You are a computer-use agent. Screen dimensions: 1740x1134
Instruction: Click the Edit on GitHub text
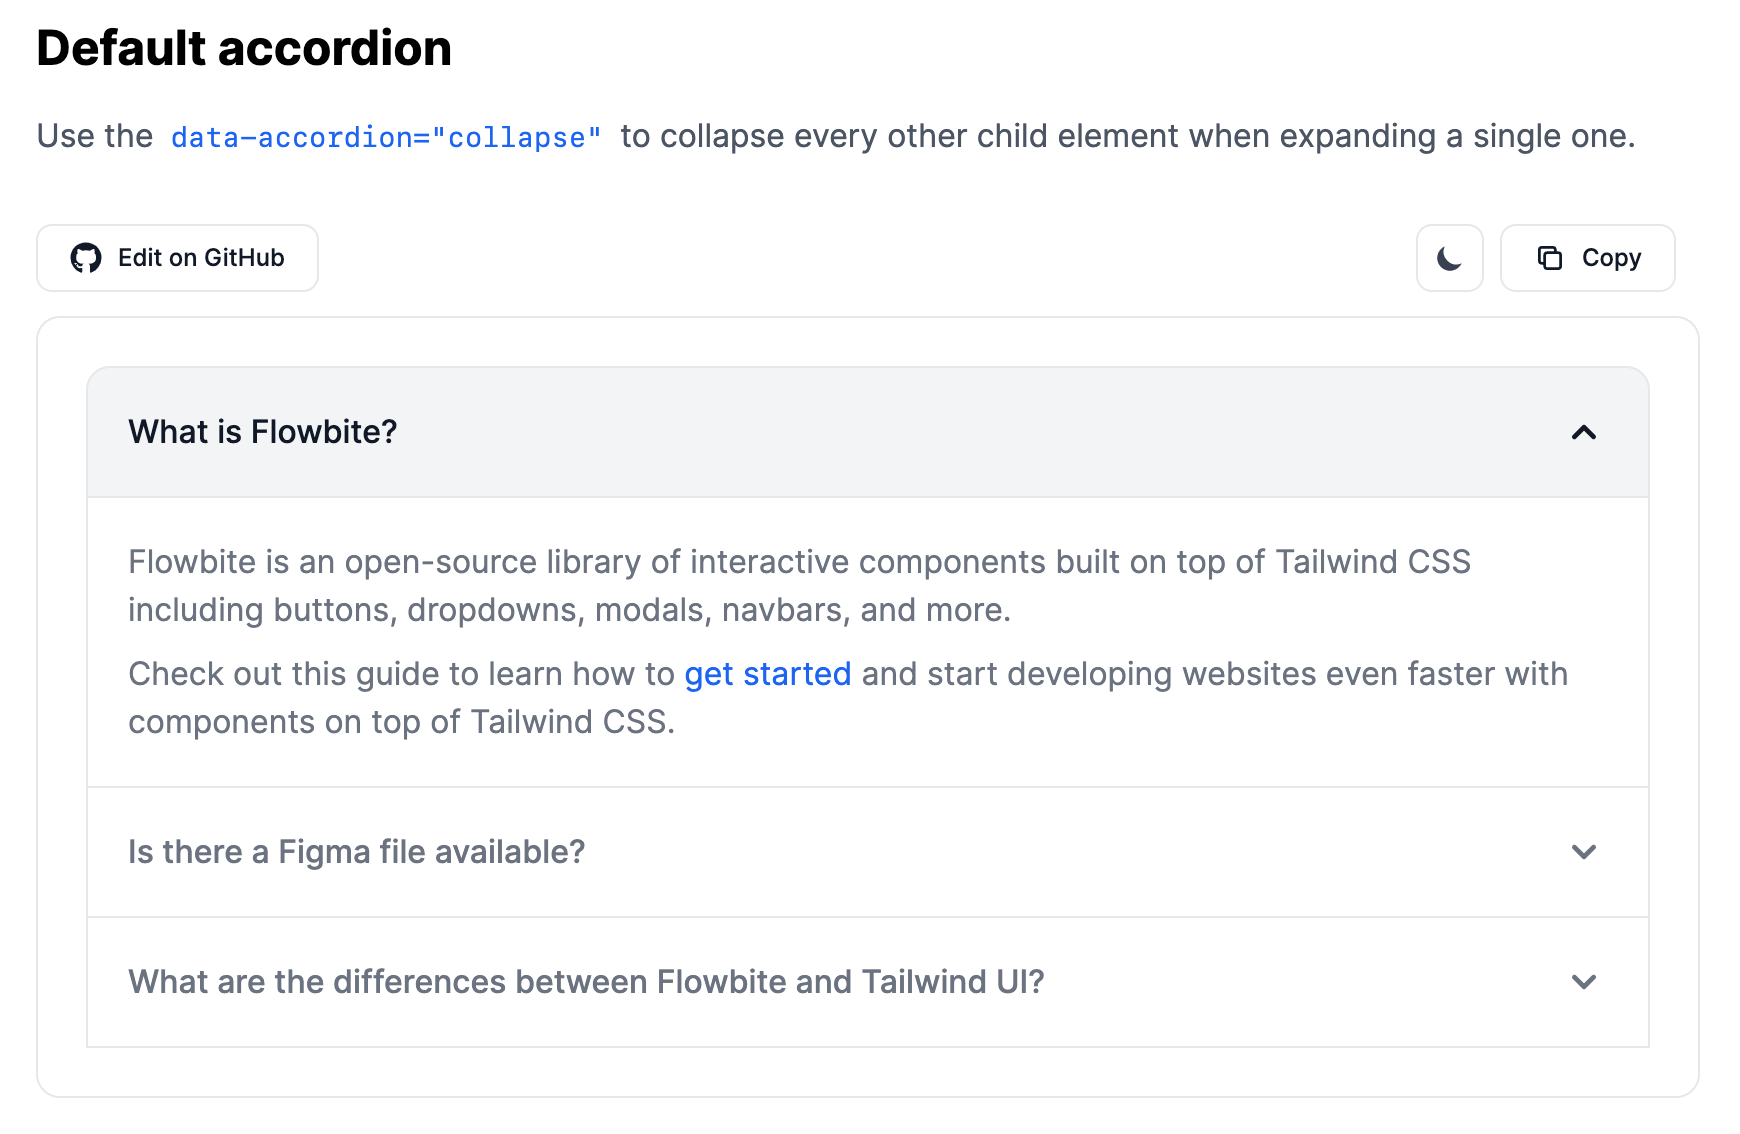[201, 258]
